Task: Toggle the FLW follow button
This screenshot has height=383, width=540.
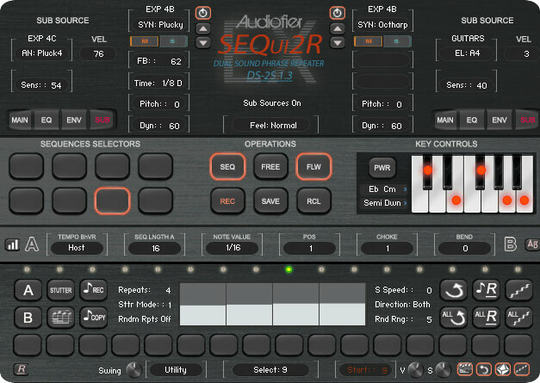Action: (313, 167)
